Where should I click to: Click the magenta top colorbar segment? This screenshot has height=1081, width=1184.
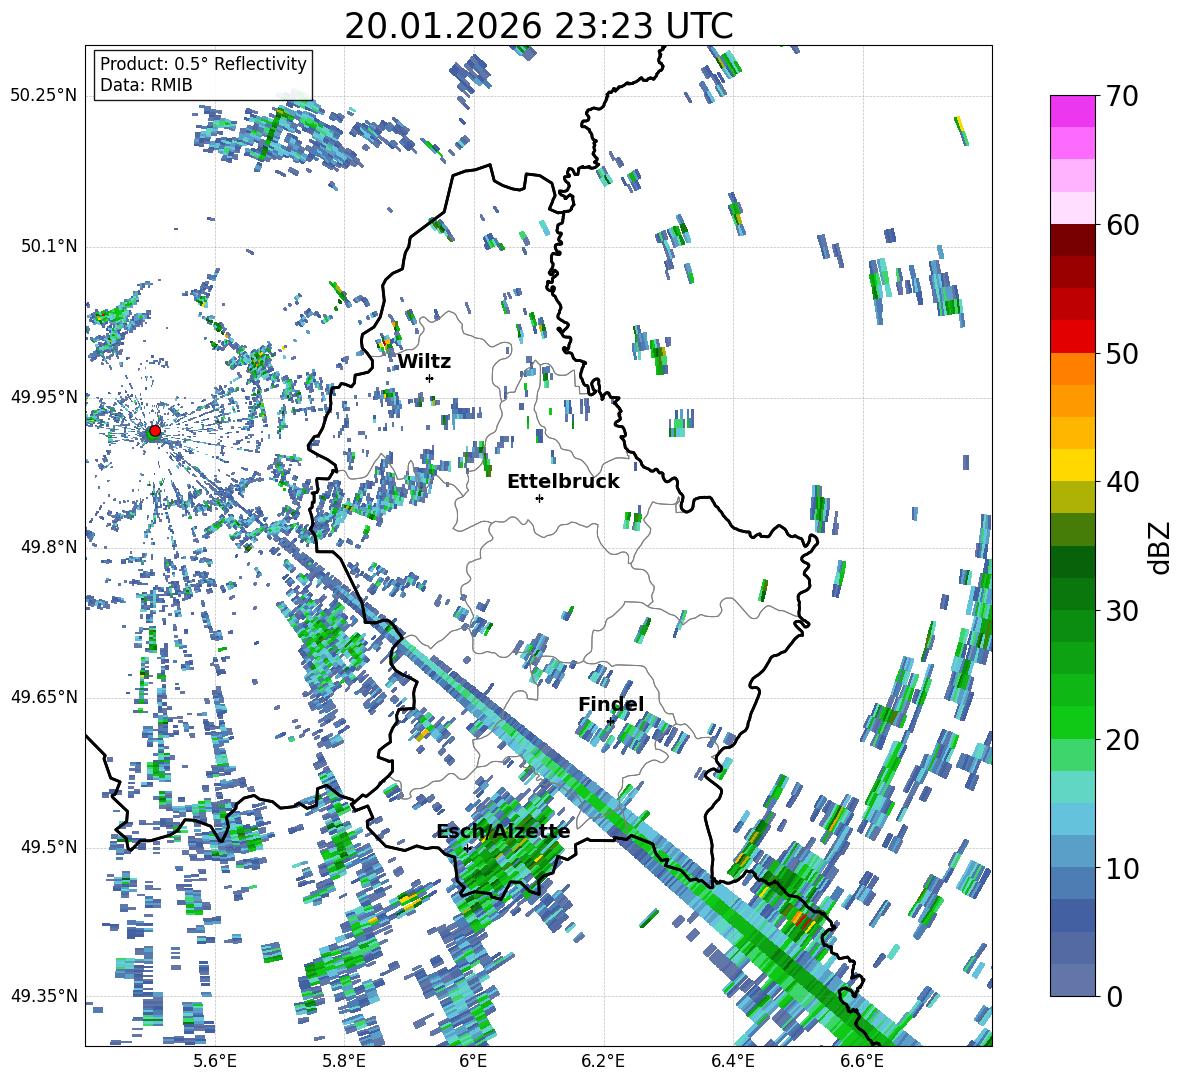click(x=1072, y=111)
